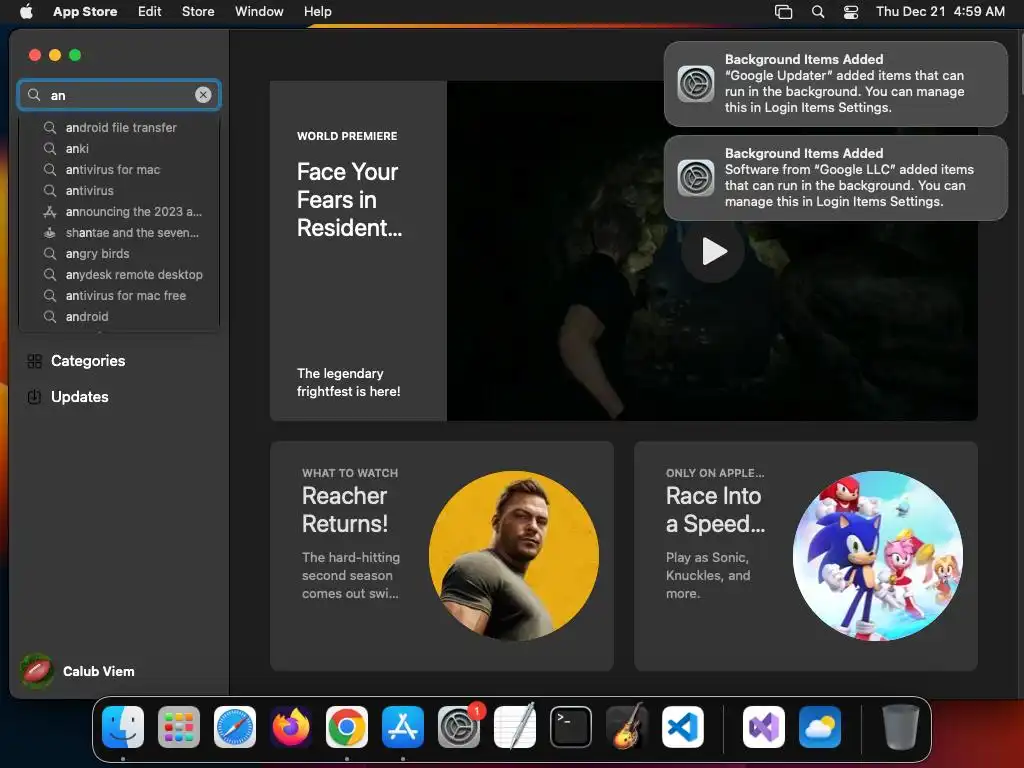Open the App Store menu

85,11
